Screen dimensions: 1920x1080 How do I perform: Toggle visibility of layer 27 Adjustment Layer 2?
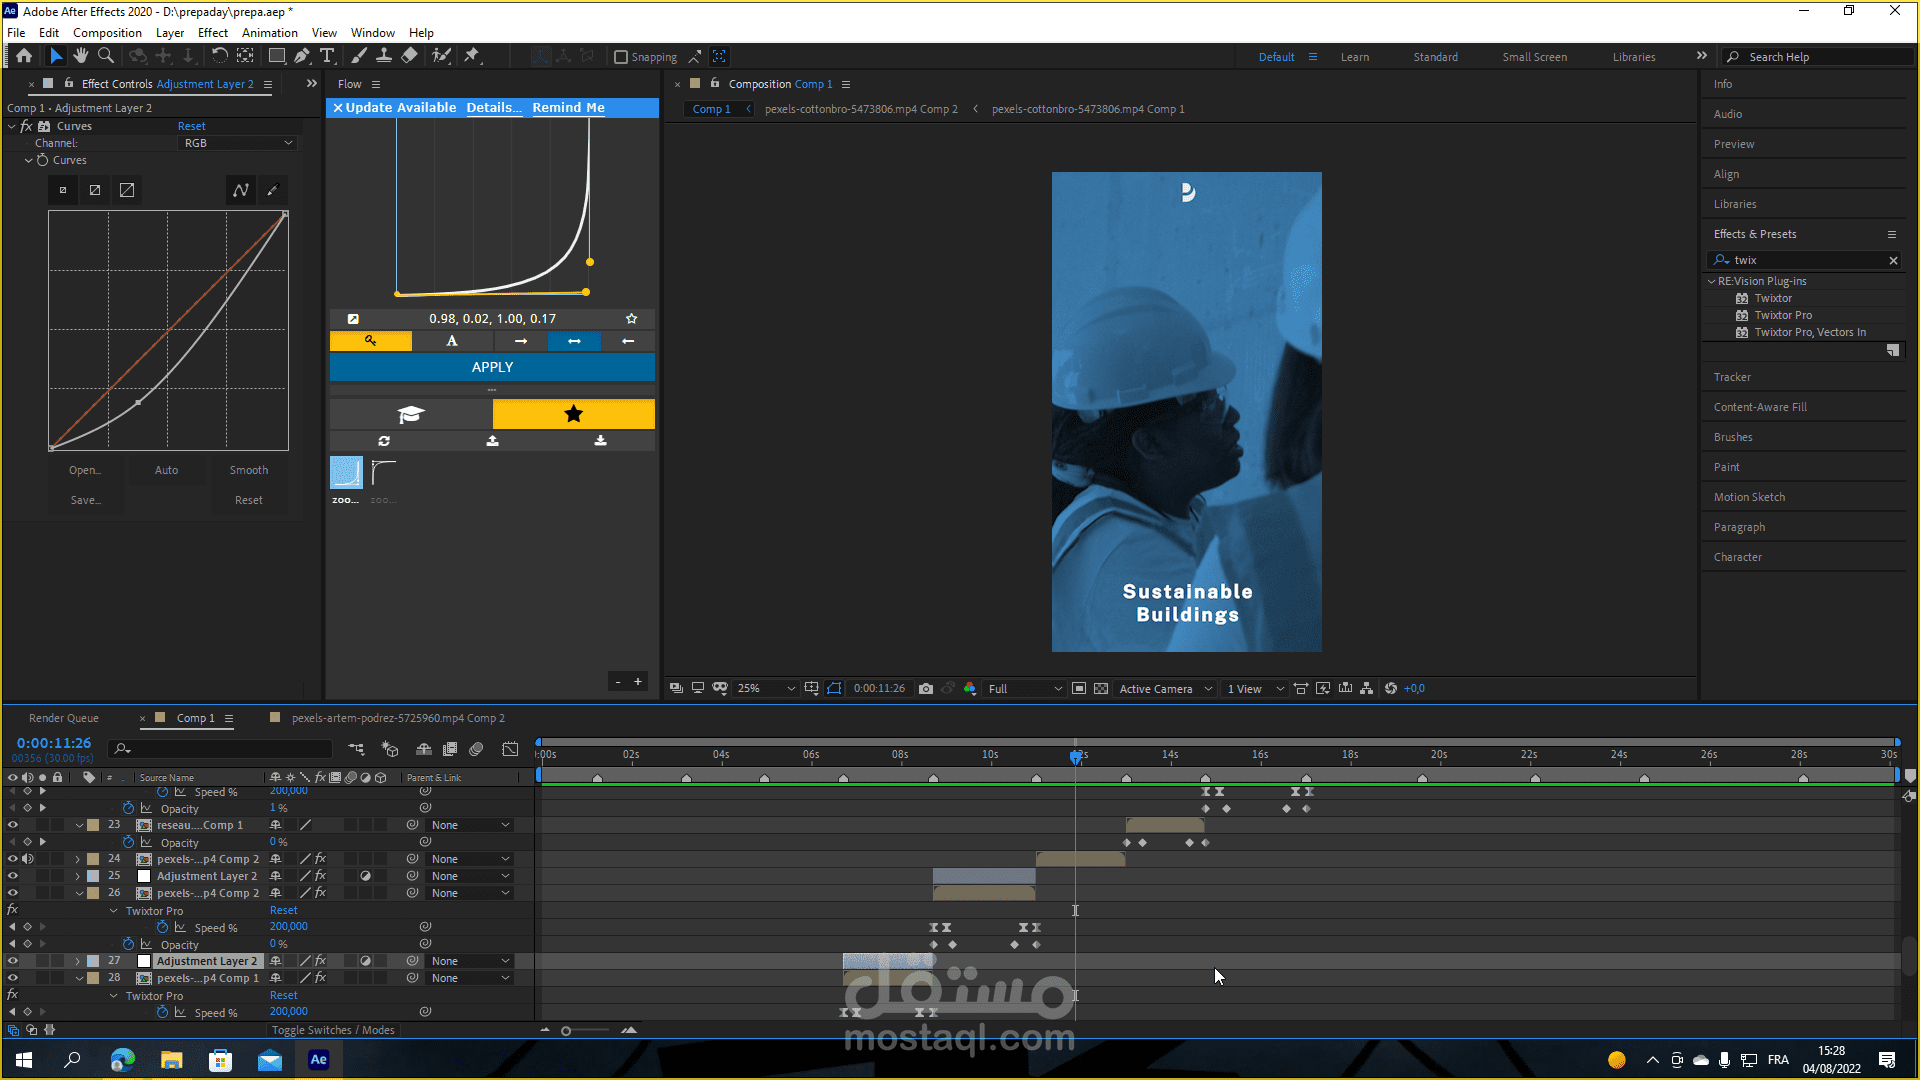13,961
